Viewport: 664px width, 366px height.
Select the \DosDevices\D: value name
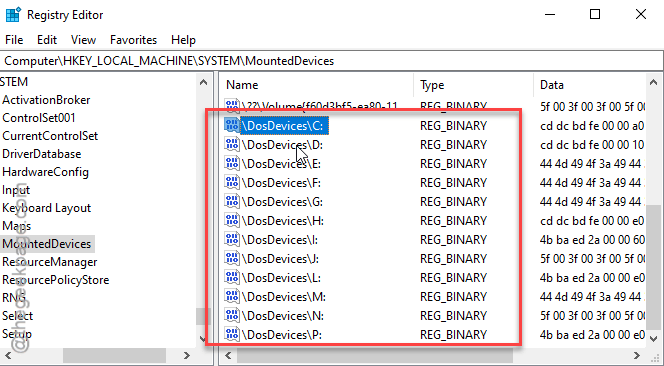point(282,145)
